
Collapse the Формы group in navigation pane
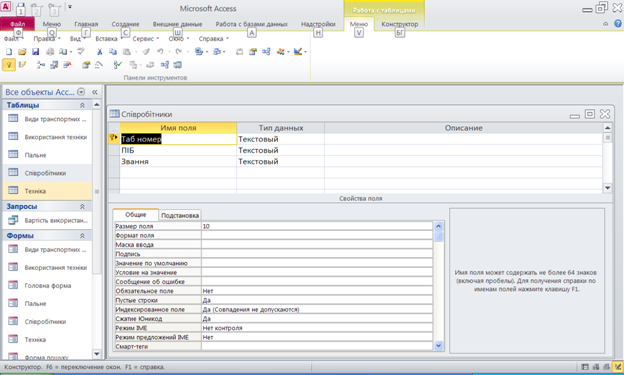[82, 236]
